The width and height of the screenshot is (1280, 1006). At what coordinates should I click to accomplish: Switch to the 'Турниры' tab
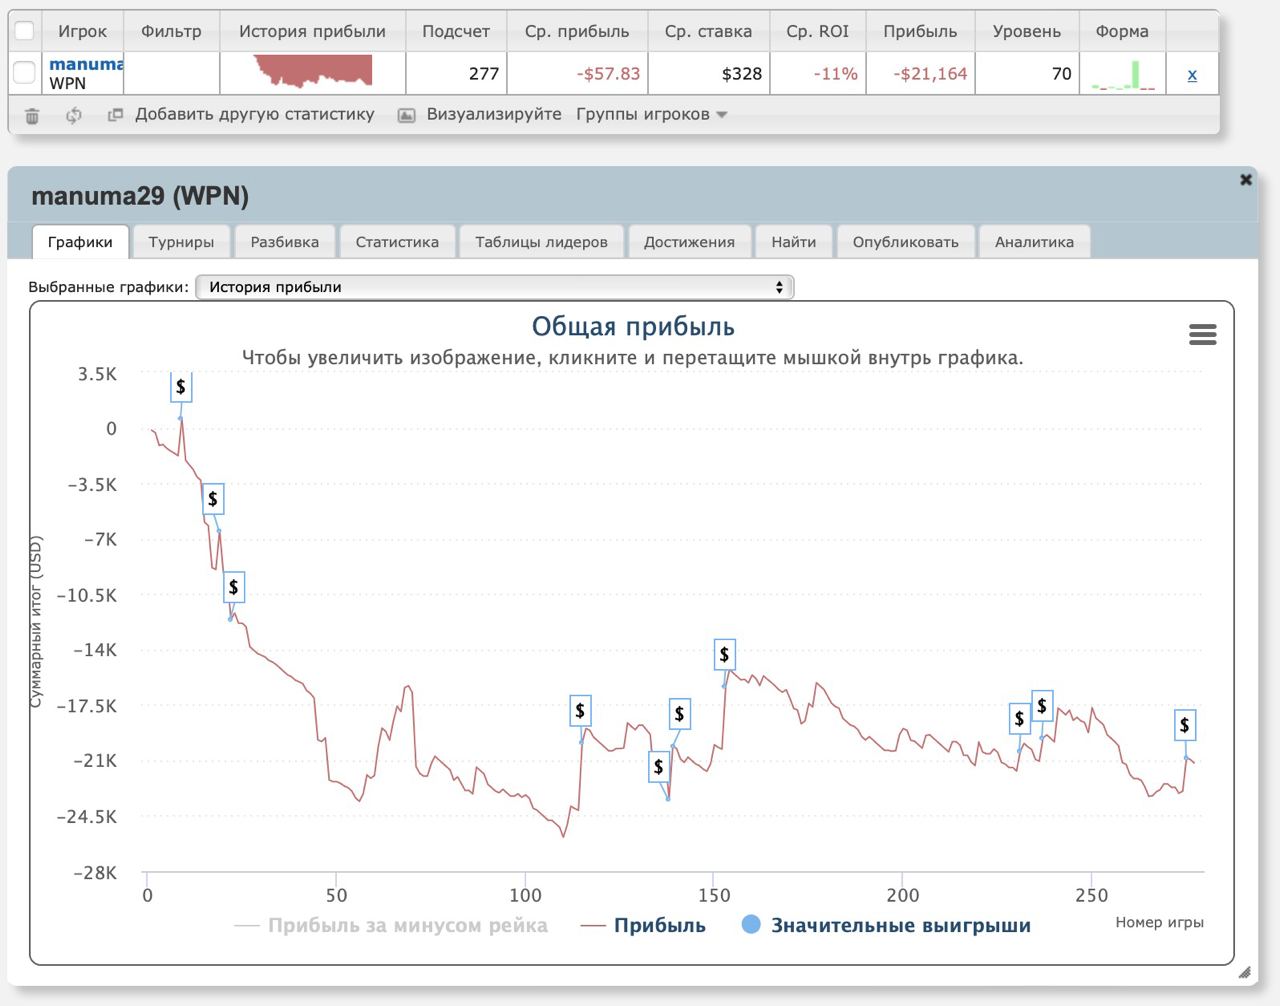(x=181, y=242)
